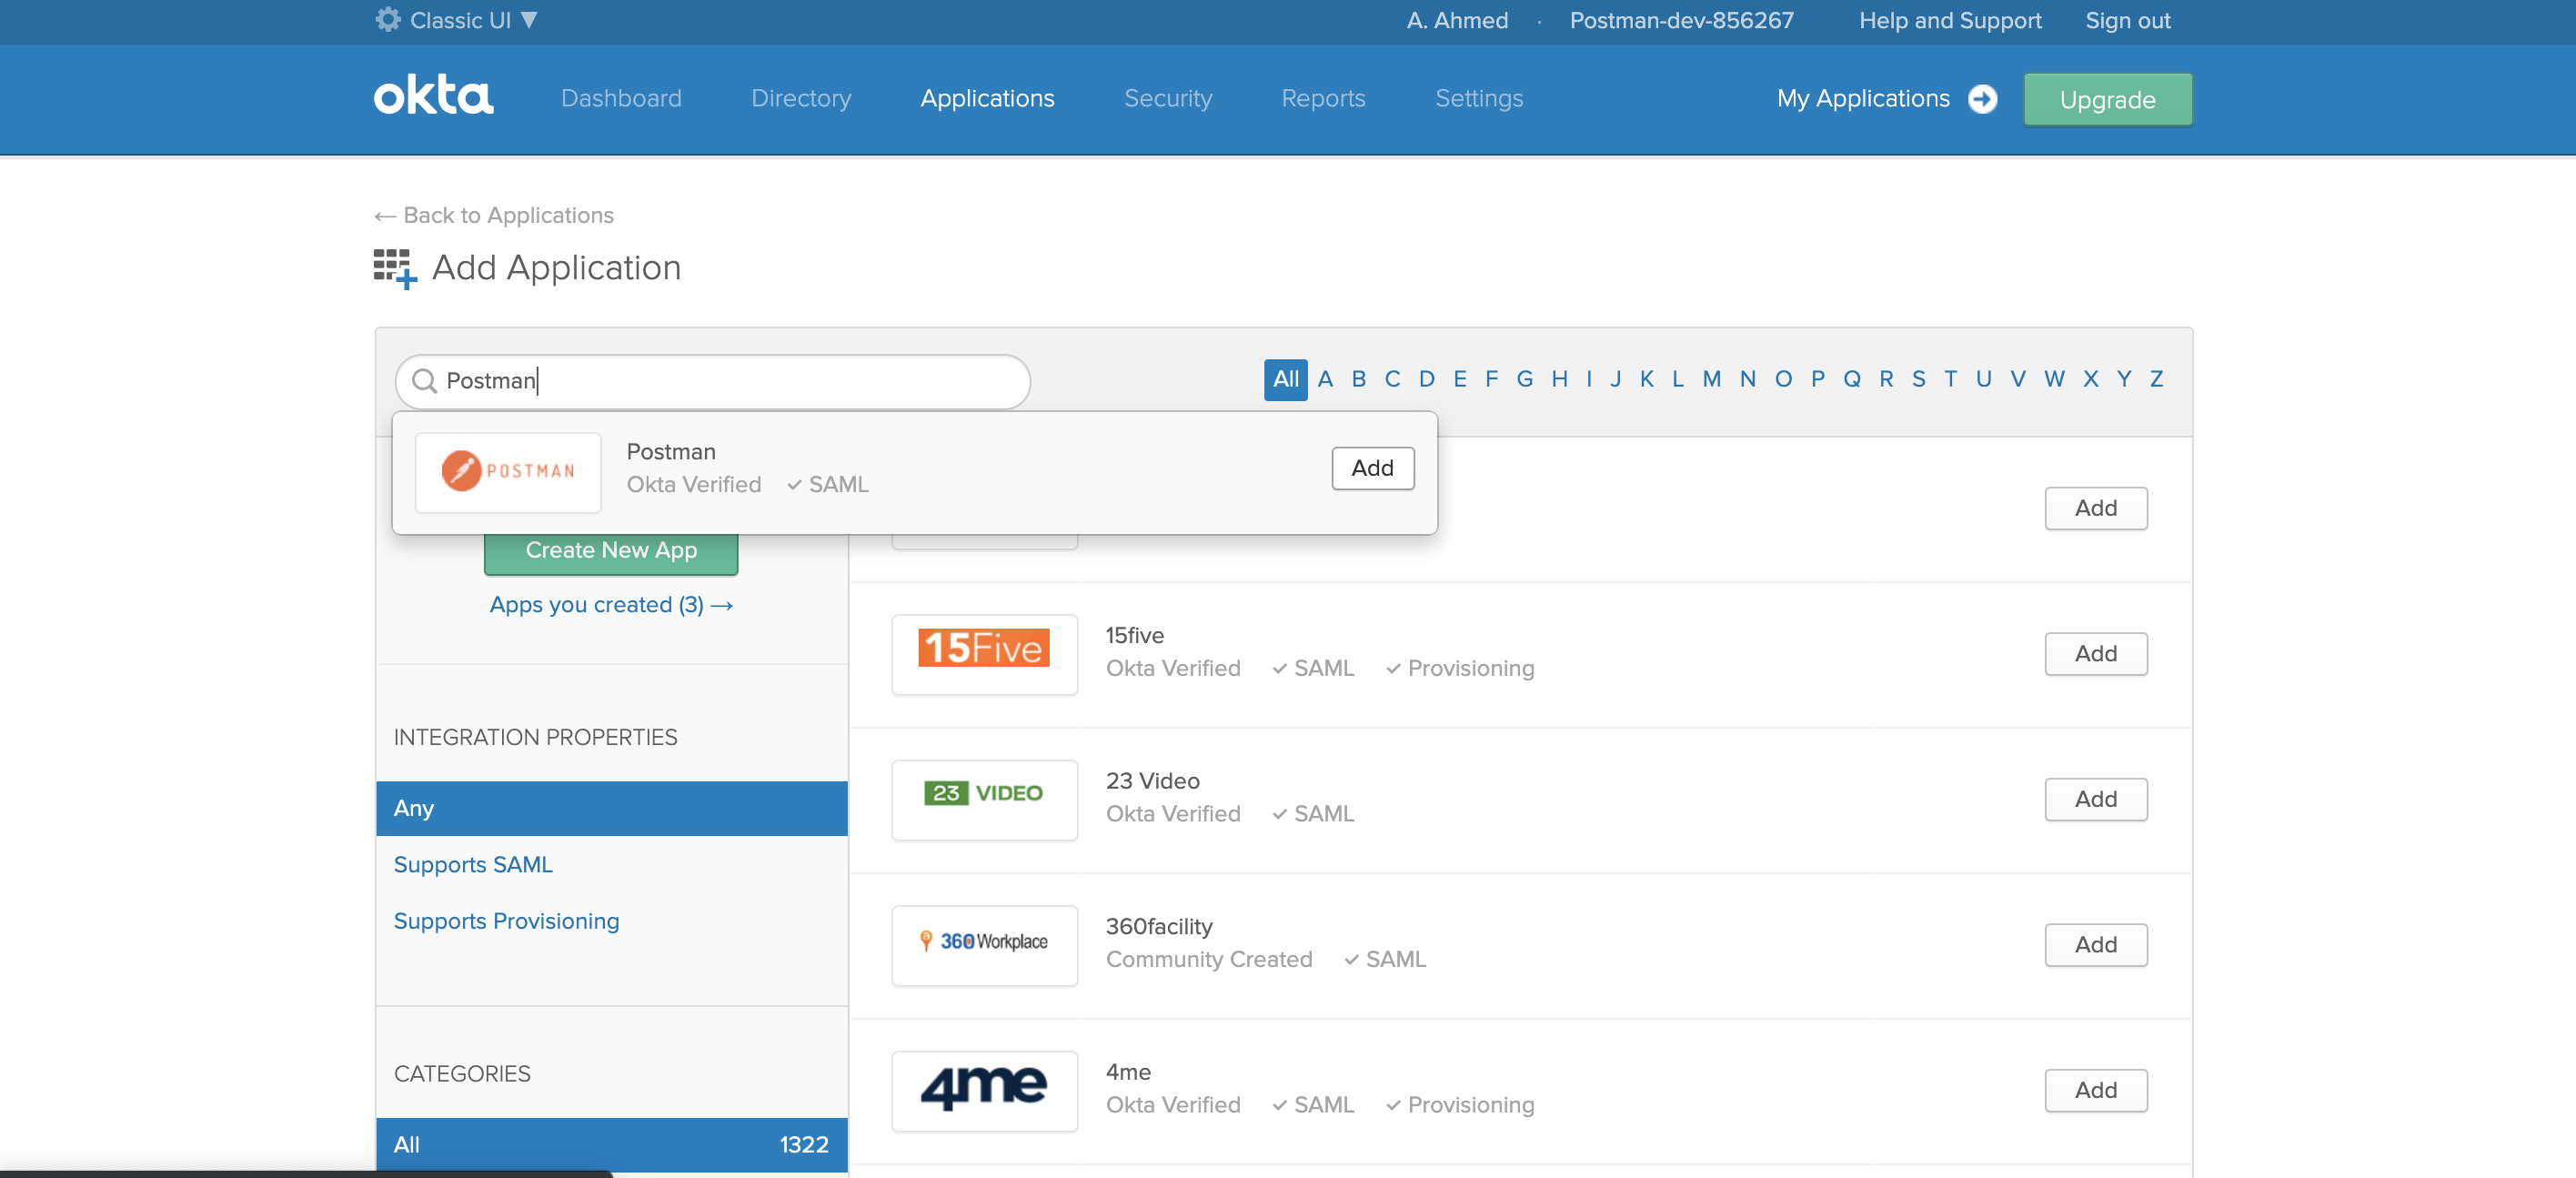This screenshot has height=1178, width=2576.
Task: Add the Postman application
Action: click(1371, 468)
